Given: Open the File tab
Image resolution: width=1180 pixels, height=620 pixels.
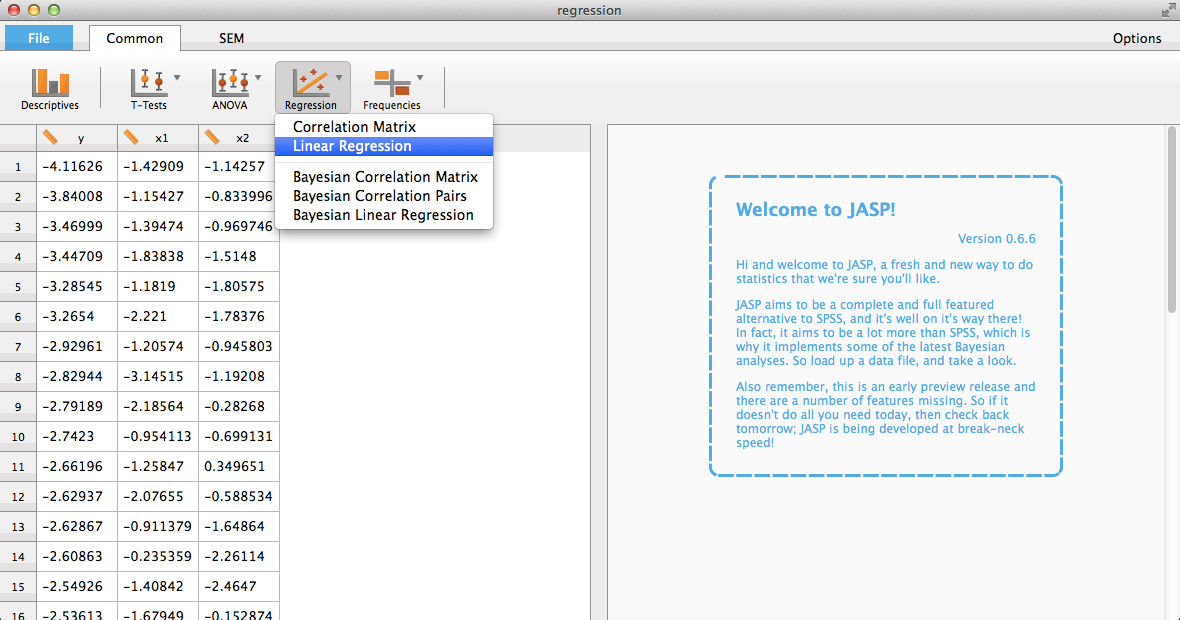Looking at the screenshot, I should tap(39, 38).
